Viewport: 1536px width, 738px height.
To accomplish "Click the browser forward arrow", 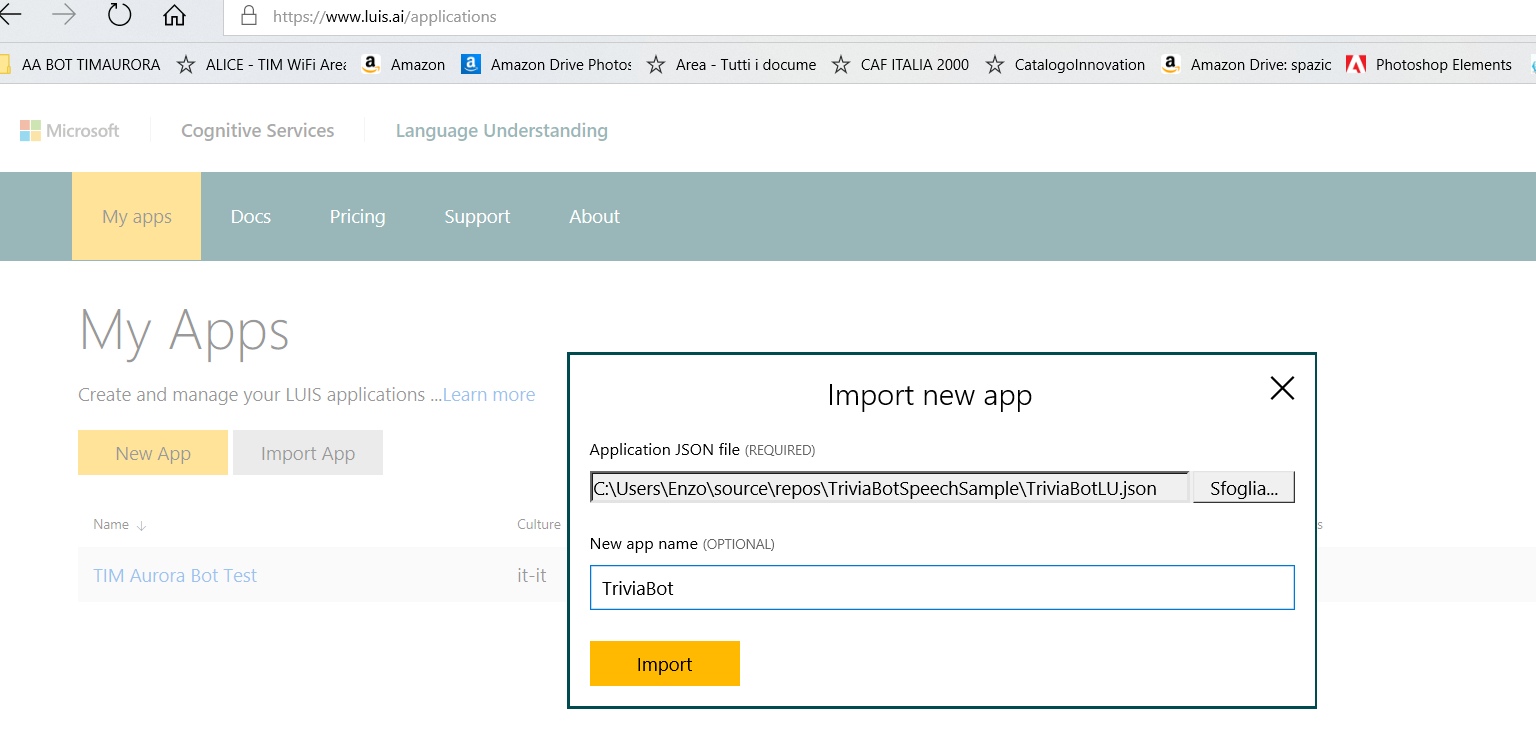I will click(64, 15).
